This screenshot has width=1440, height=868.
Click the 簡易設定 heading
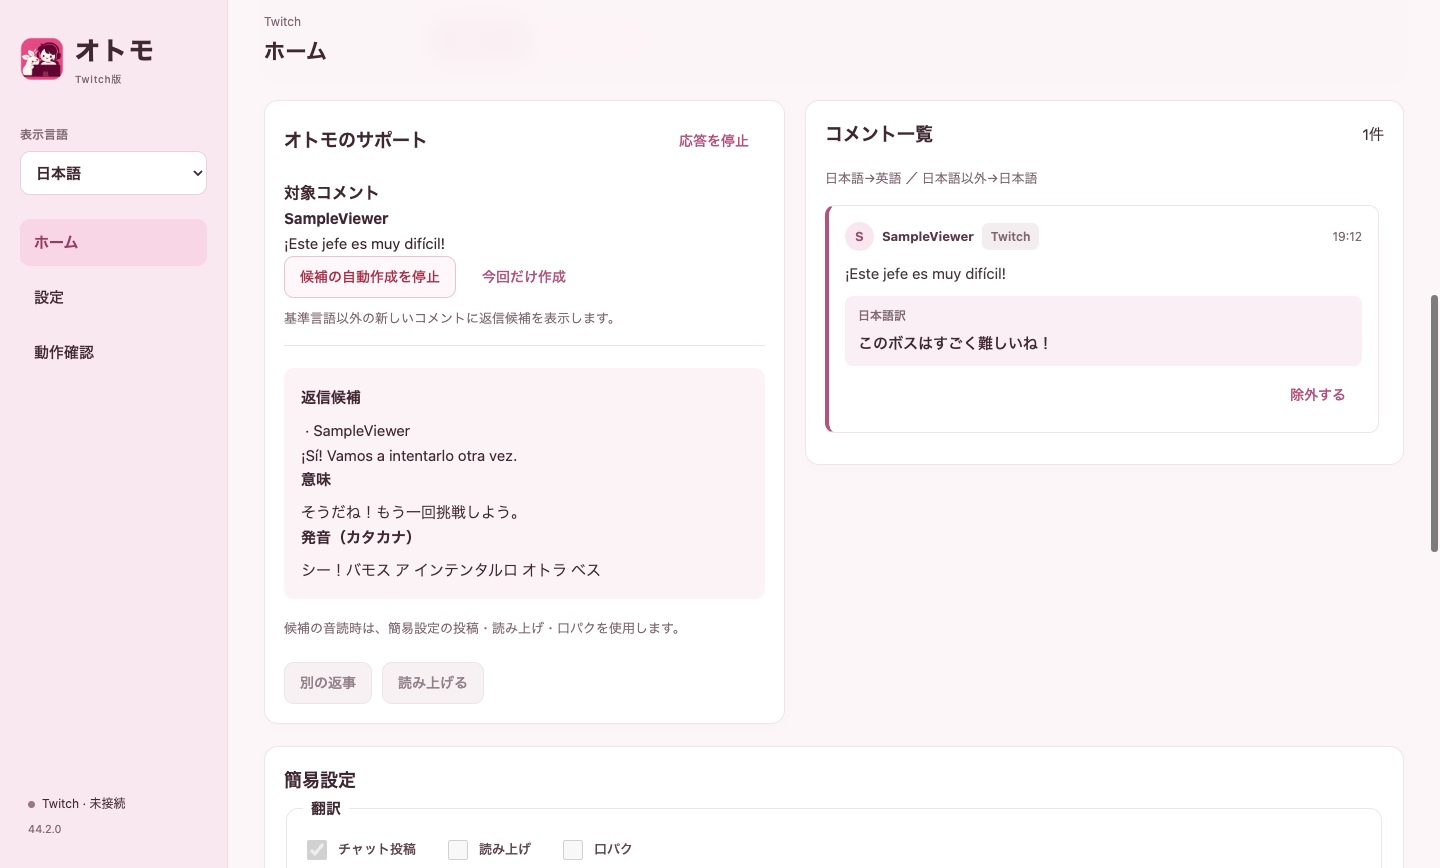coord(320,780)
